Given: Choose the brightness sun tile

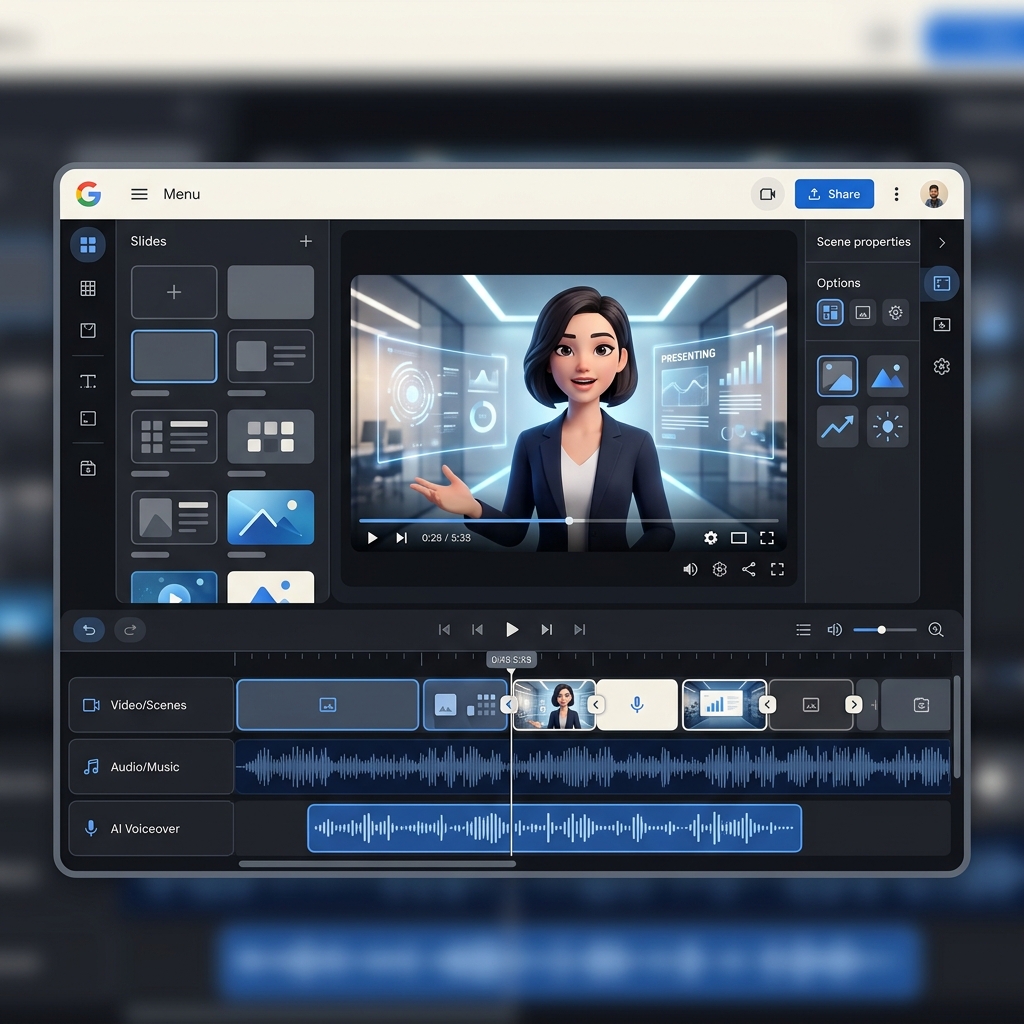Looking at the screenshot, I should coord(888,426).
